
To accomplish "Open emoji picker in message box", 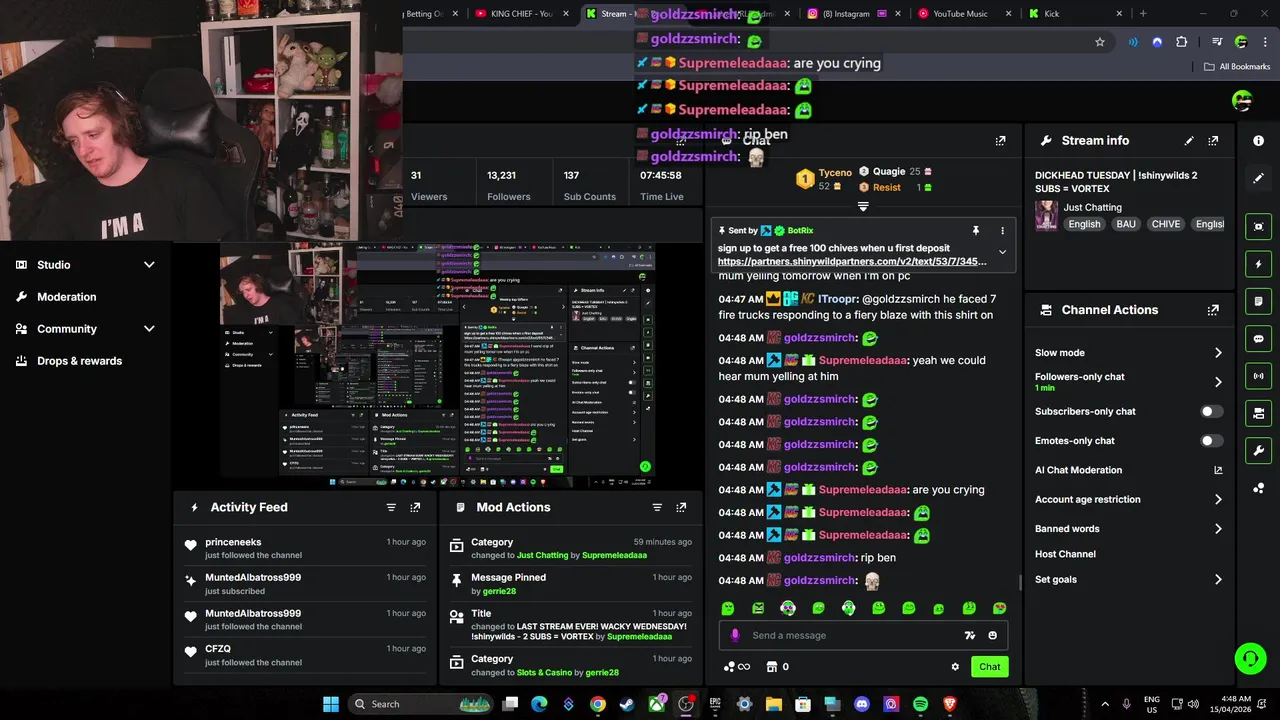I will click(992, 635).
